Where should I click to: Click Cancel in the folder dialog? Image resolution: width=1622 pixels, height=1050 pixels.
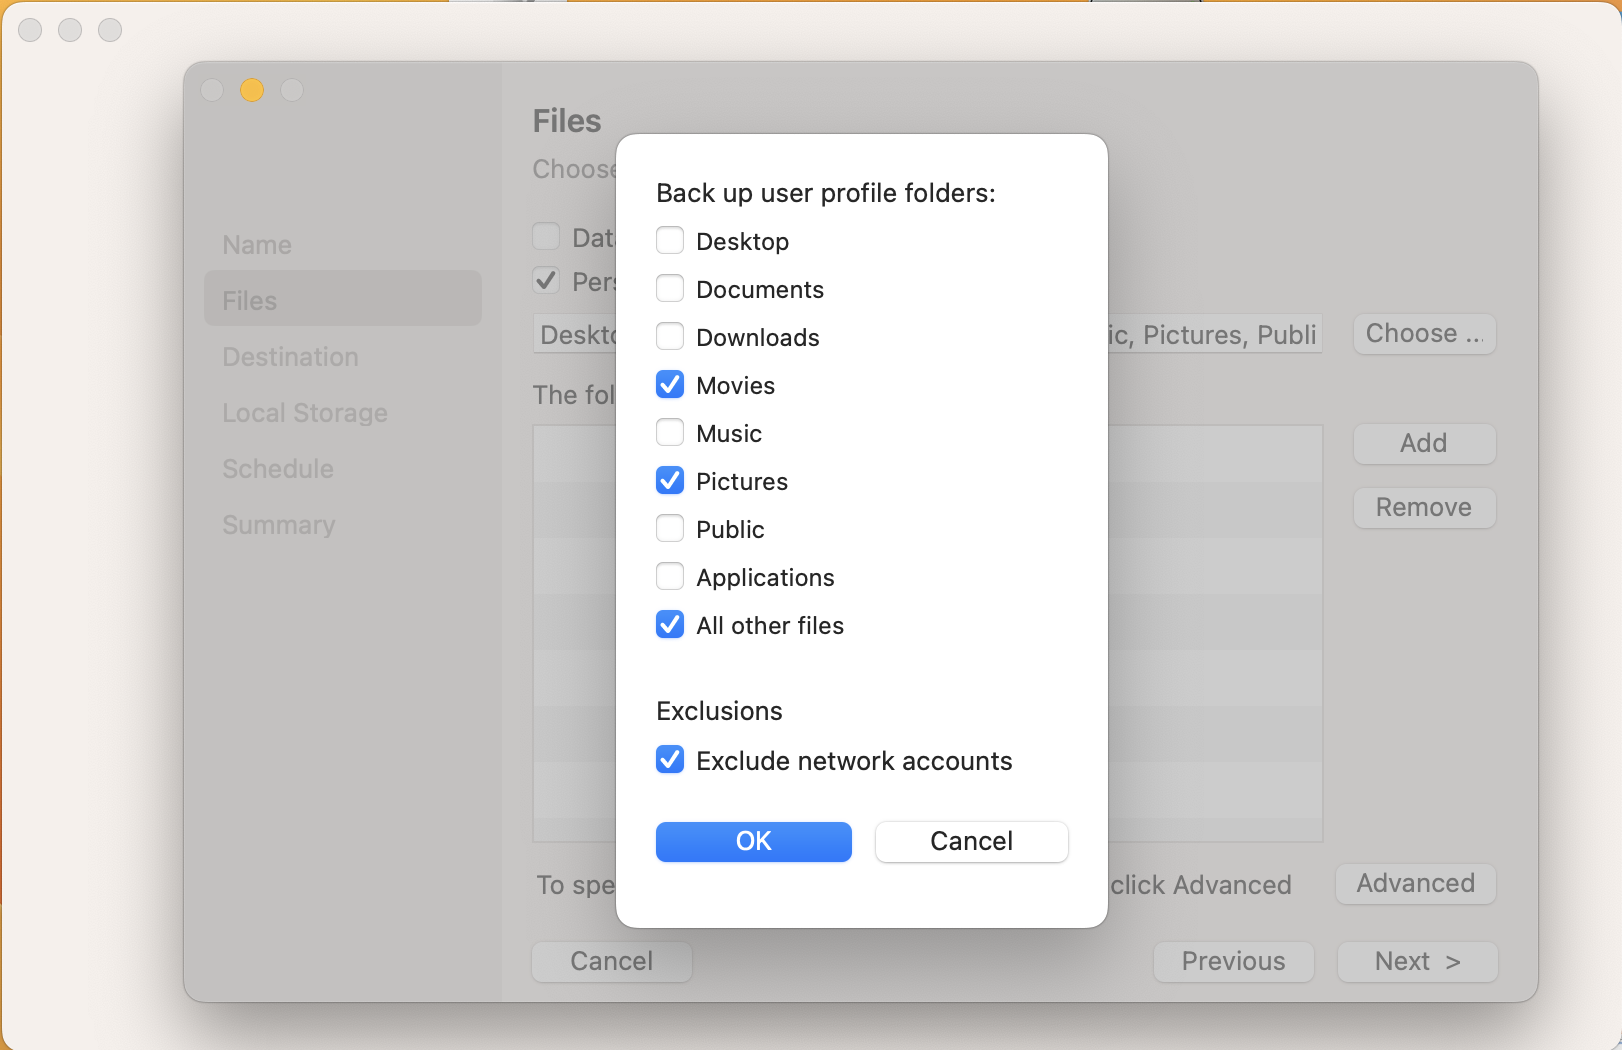click(x=972, y=841)
